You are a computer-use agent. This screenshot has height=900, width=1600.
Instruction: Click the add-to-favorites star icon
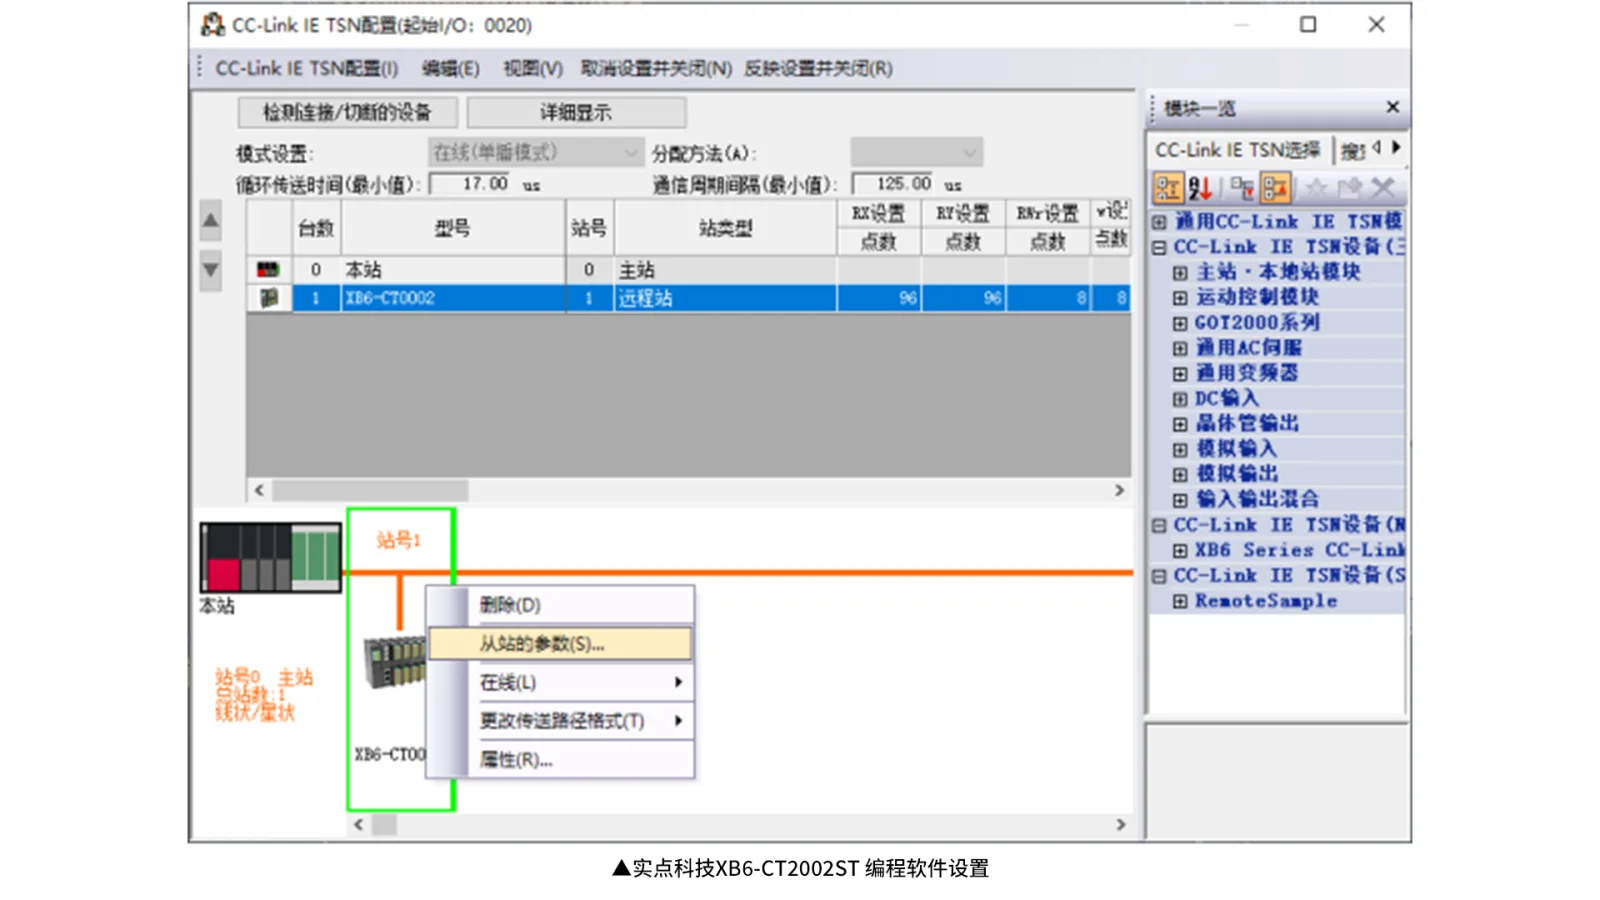coord(1316,188)
